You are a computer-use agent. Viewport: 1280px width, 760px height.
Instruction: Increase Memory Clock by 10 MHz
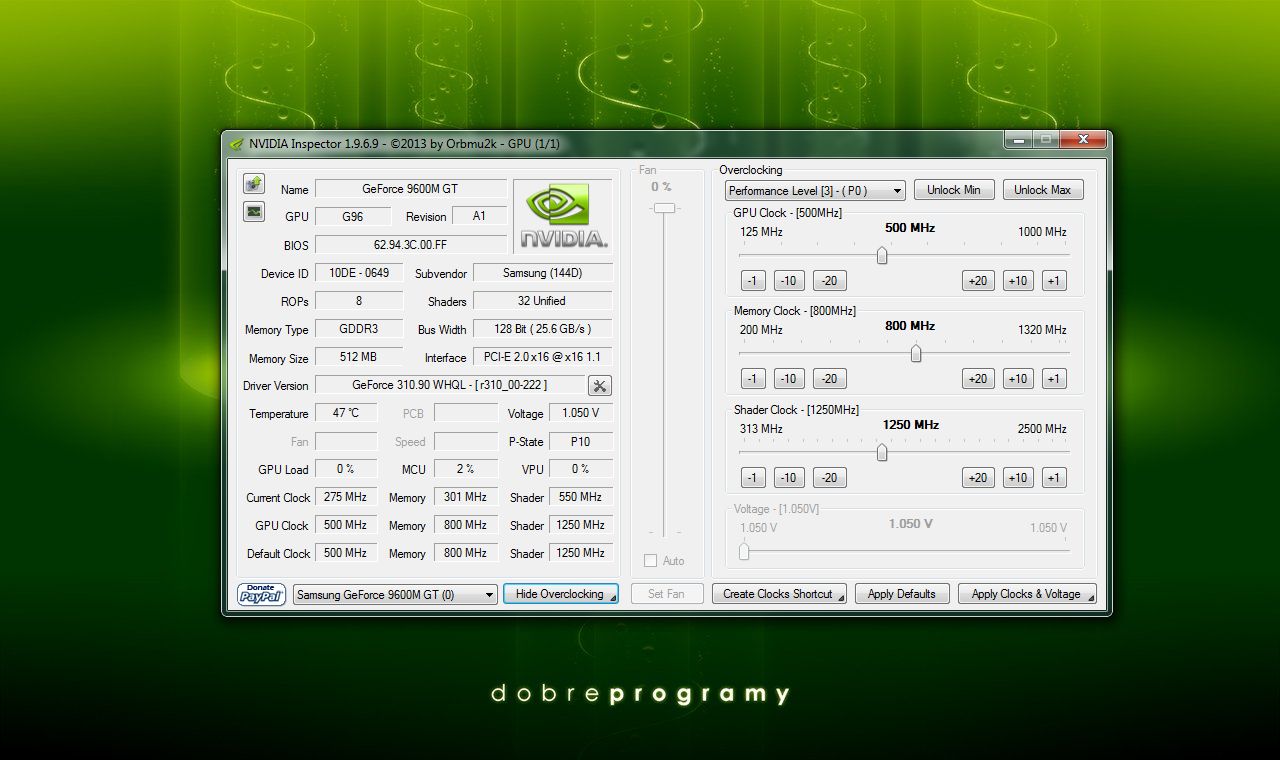(1018, 379)
